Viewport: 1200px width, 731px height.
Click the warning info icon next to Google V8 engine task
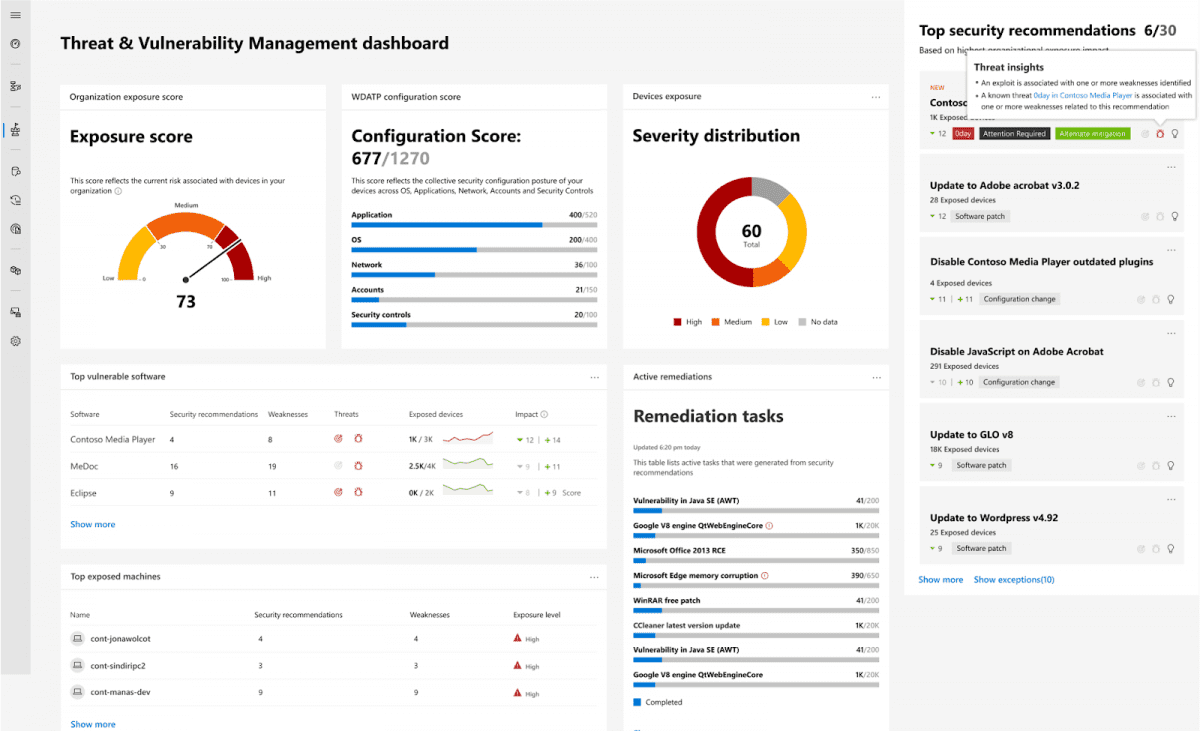point(769,525)
